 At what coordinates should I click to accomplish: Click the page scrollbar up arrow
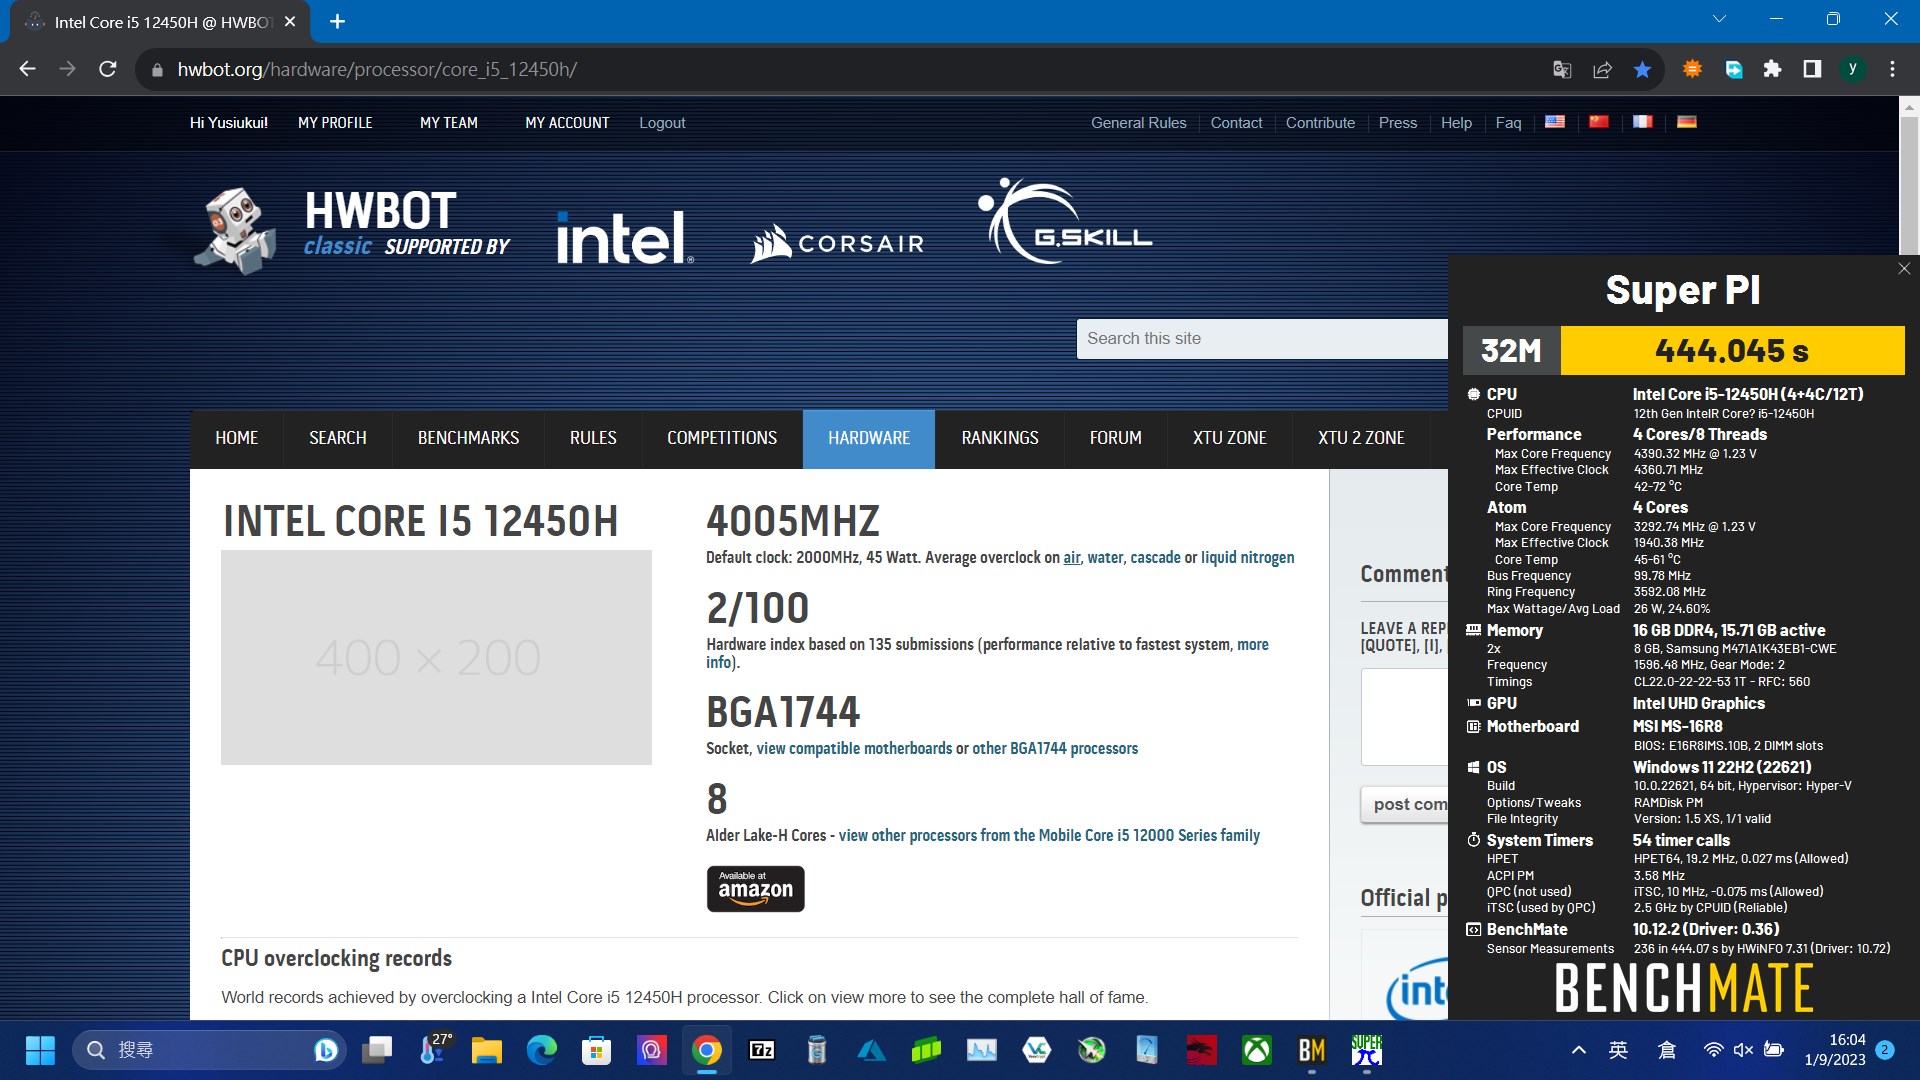[x=1908, y=106]
